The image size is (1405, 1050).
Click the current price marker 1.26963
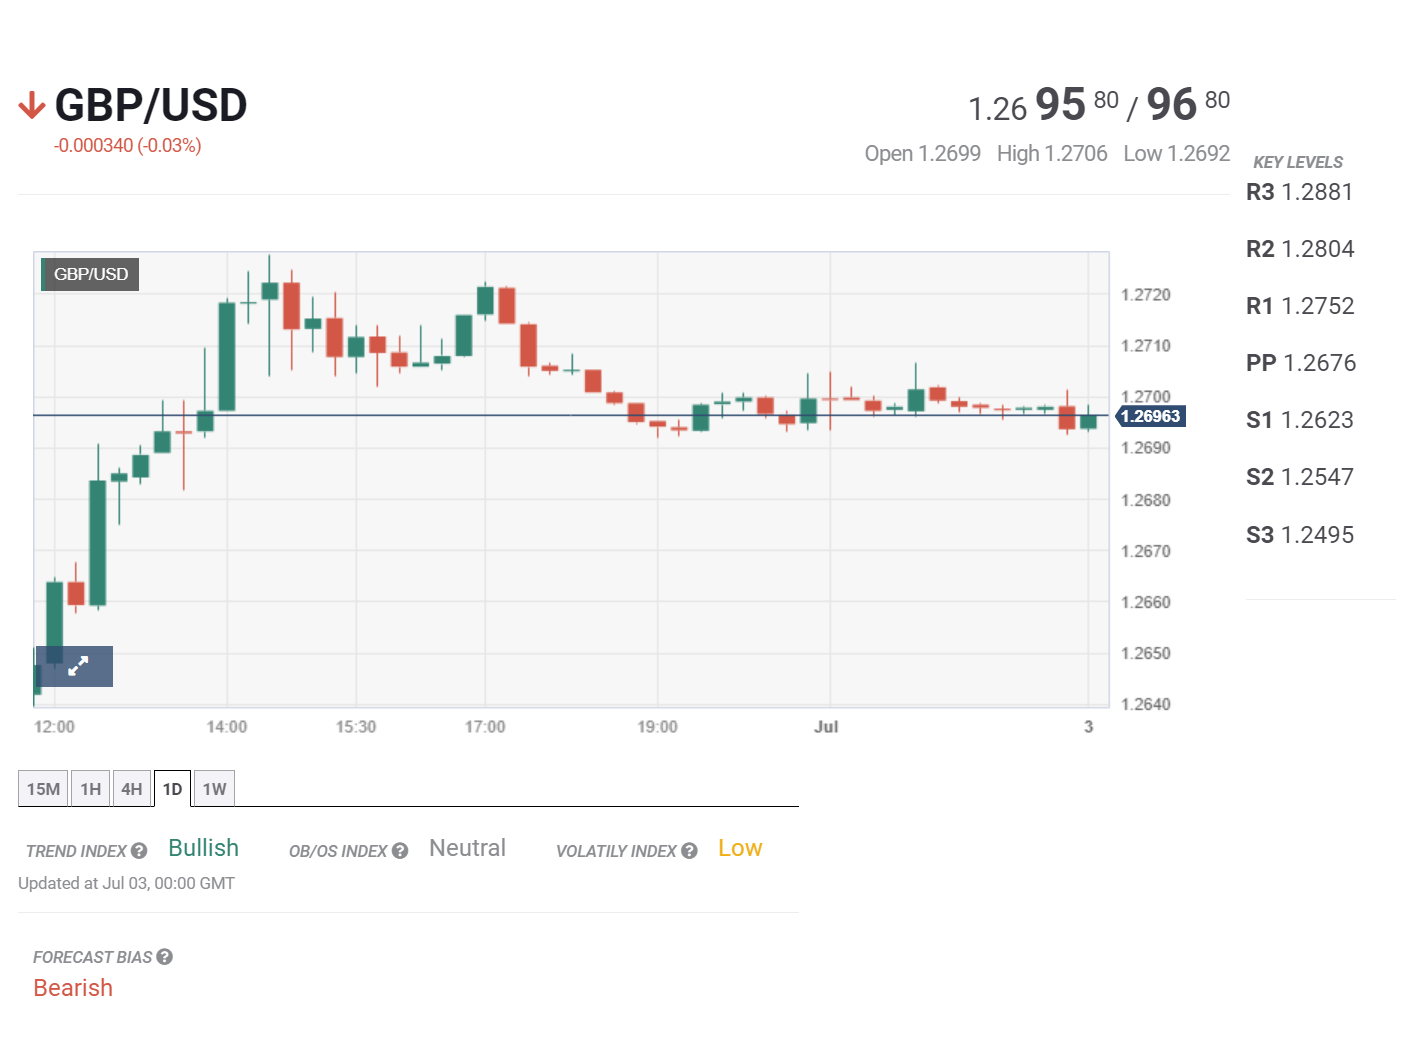(1151, 416)
